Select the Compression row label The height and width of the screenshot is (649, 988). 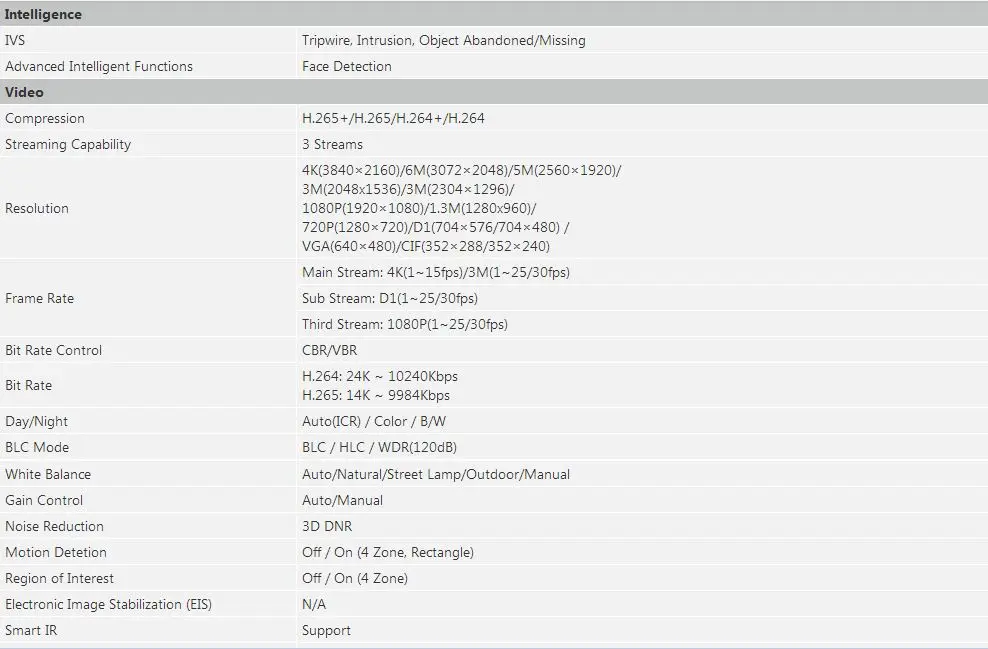coord(45,118)
